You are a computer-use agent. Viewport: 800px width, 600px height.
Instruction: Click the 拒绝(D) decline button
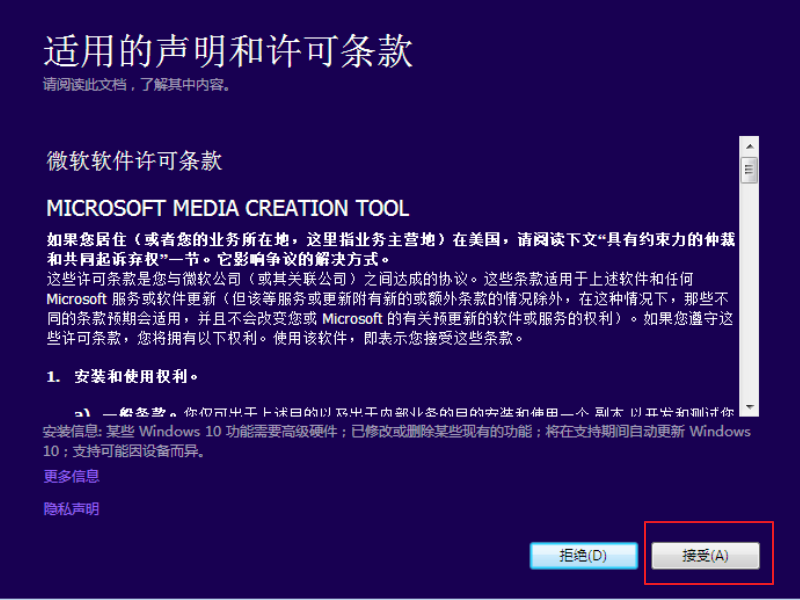point(584,555)
